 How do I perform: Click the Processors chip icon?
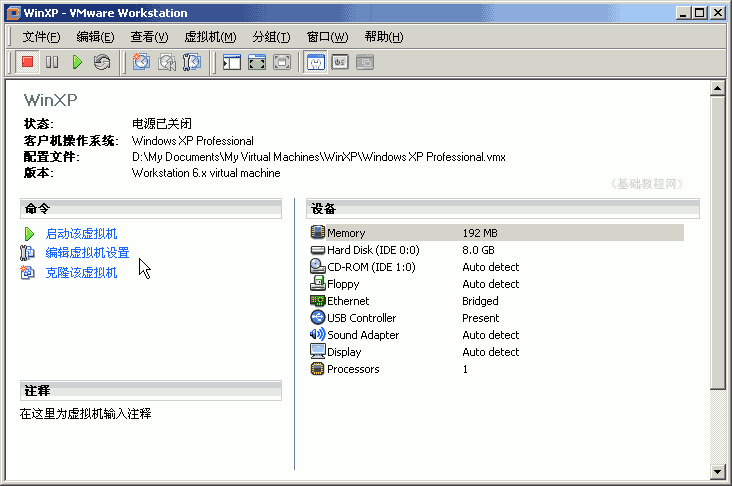pos(317,369)
